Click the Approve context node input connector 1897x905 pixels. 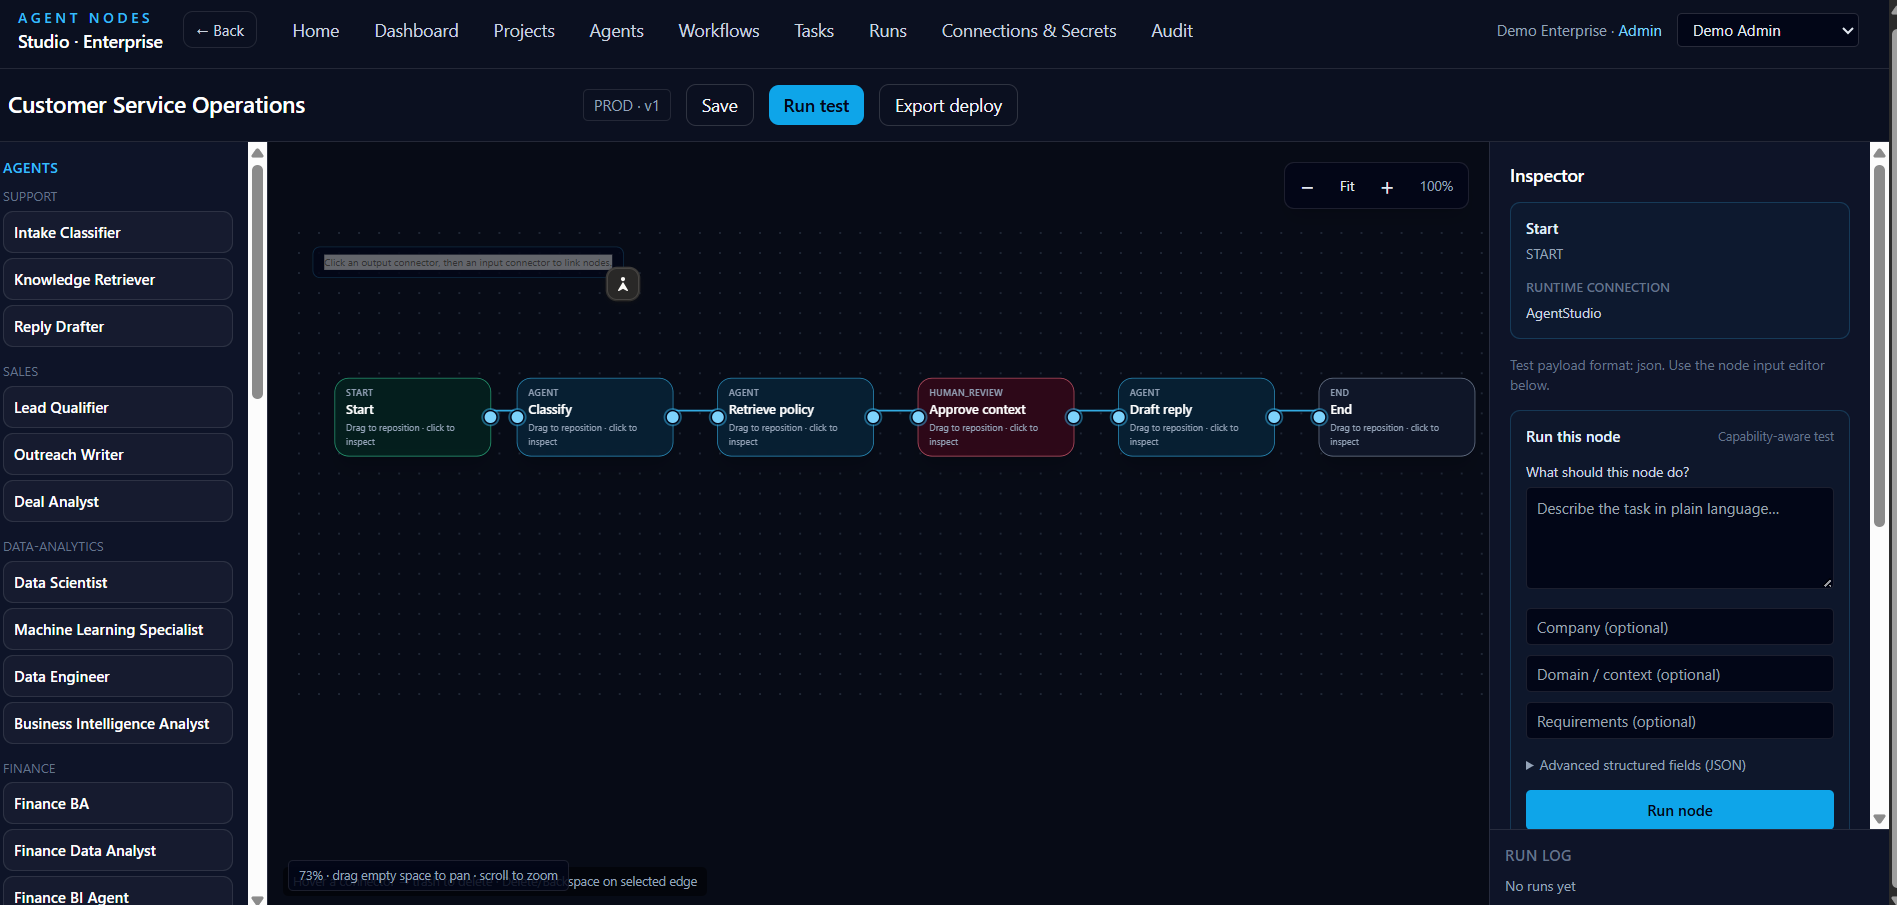tap(918, 417)
